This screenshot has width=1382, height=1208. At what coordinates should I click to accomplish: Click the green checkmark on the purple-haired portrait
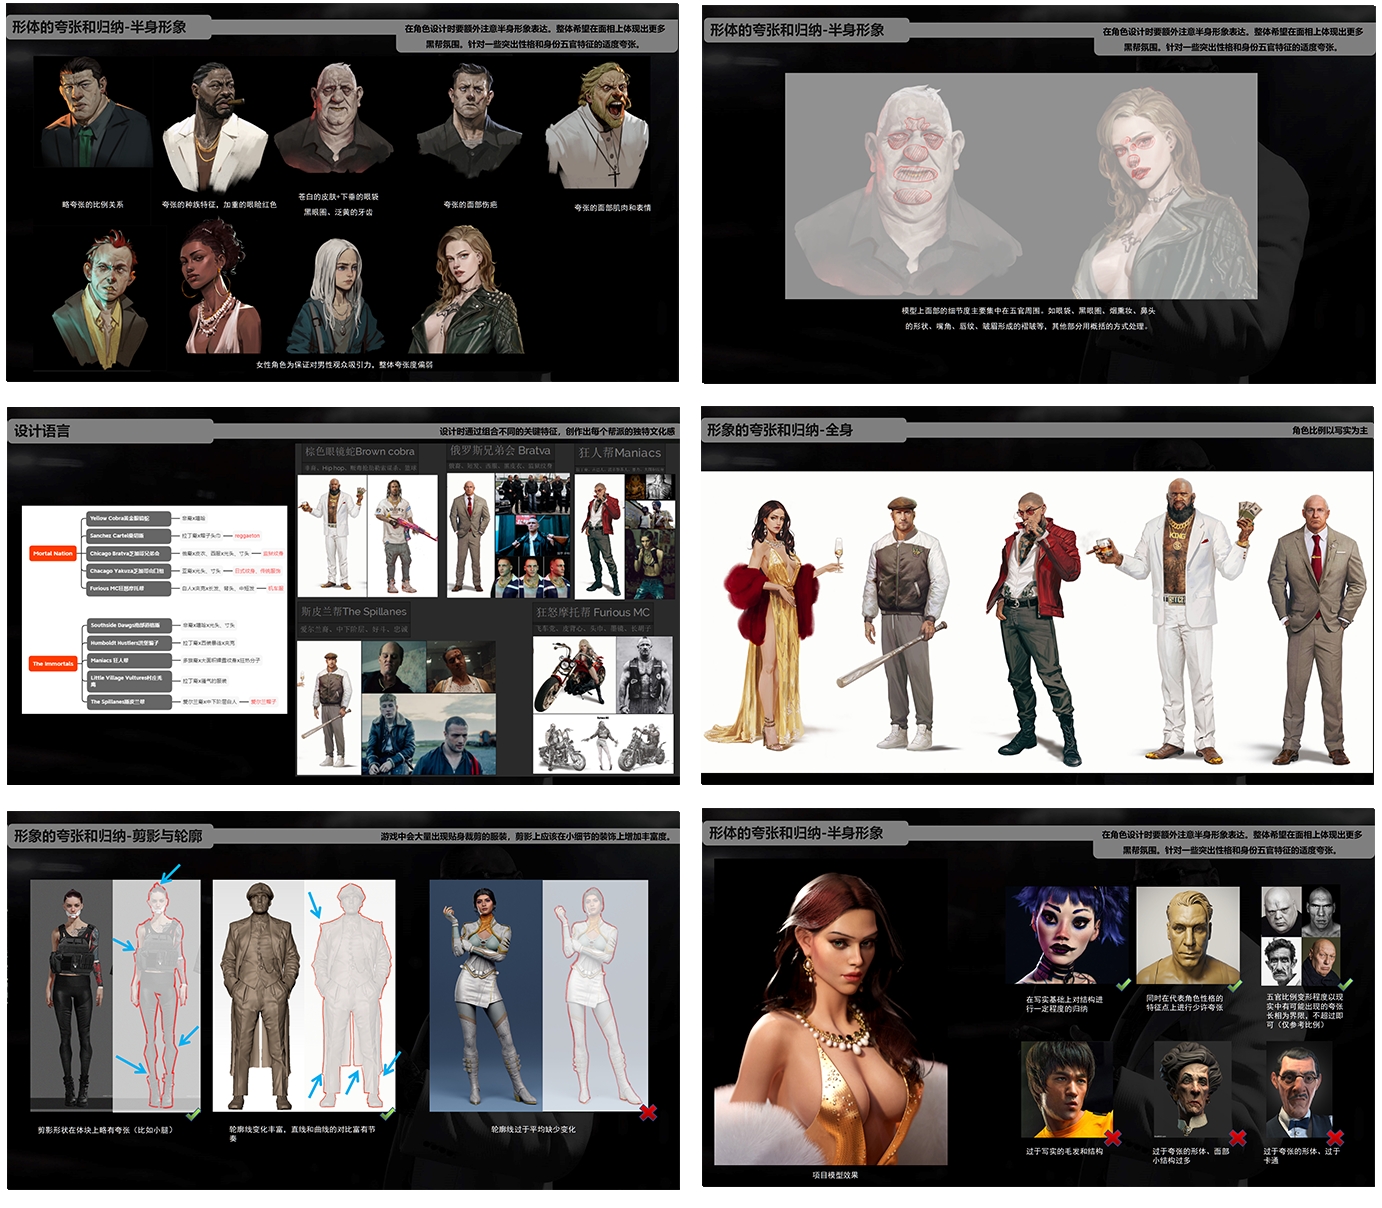pyautogui.click(x=1123, y=985)
